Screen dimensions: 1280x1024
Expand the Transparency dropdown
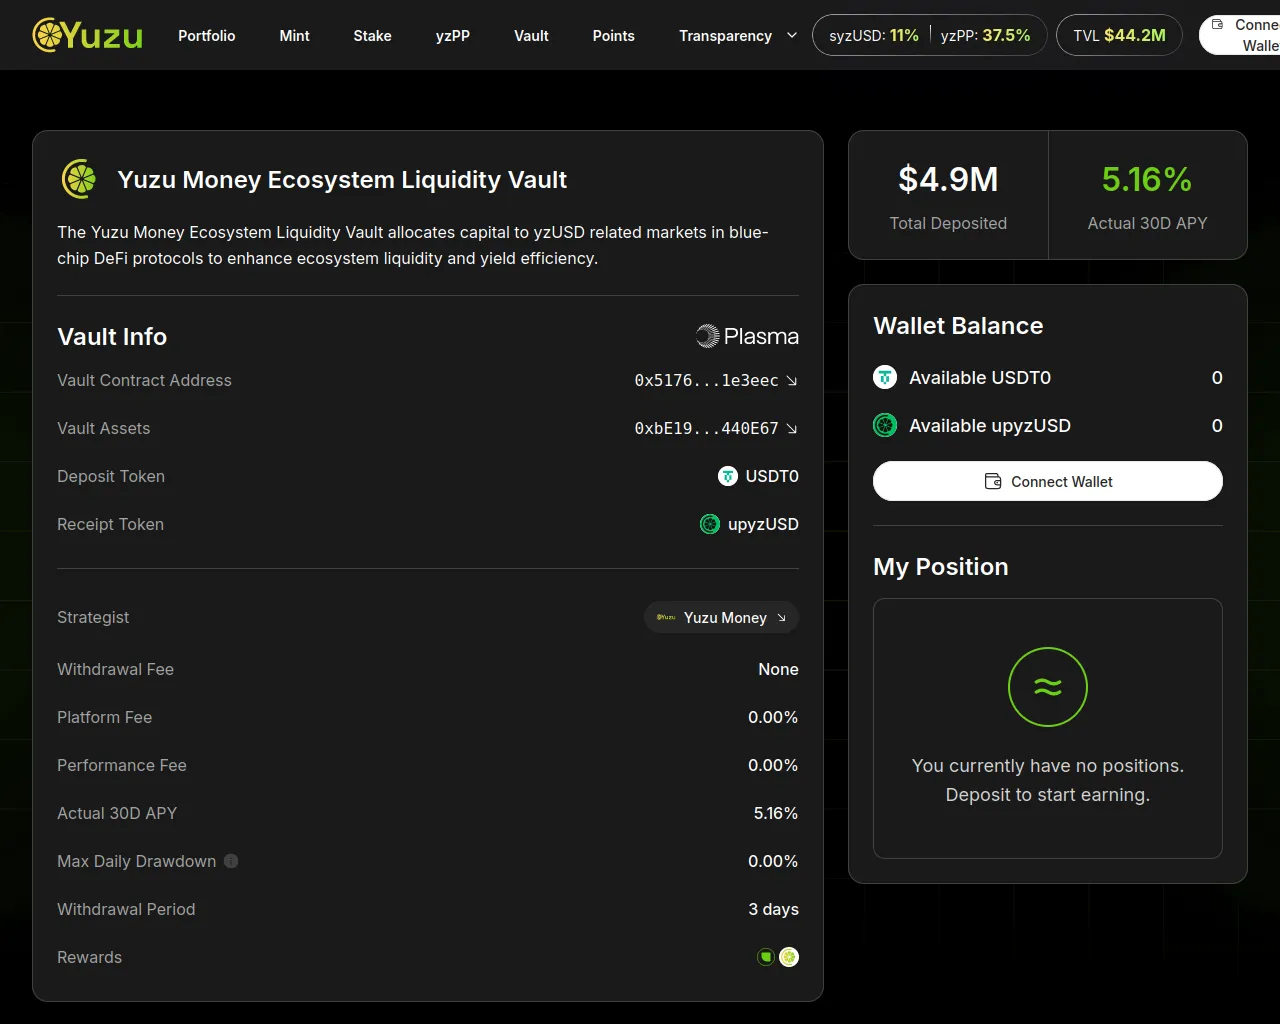click(738, 35)
